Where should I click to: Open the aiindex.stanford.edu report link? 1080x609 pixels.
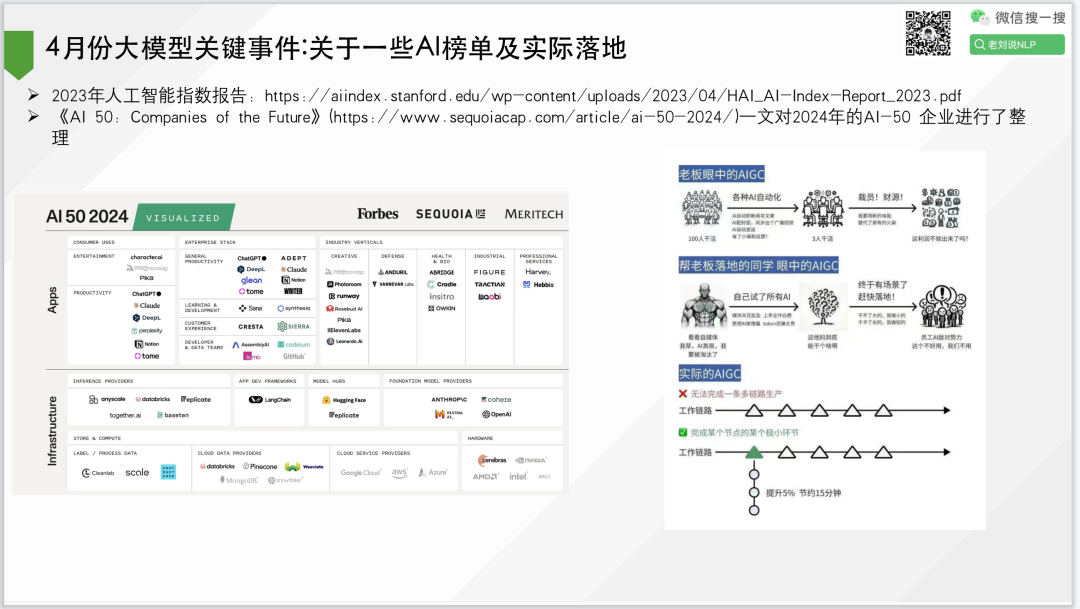[612, 96]
